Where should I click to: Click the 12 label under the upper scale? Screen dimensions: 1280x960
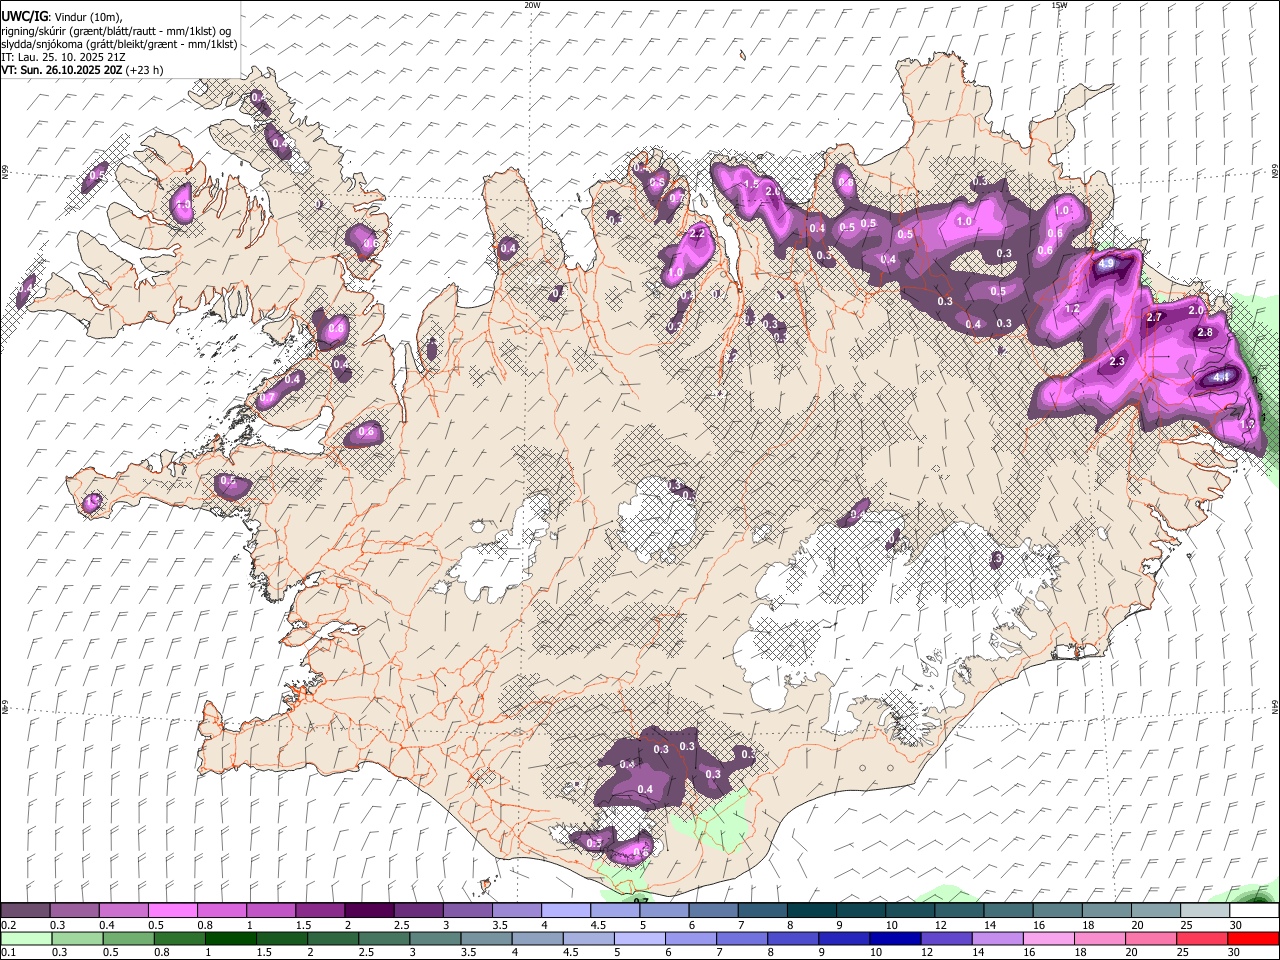[941, 925]
